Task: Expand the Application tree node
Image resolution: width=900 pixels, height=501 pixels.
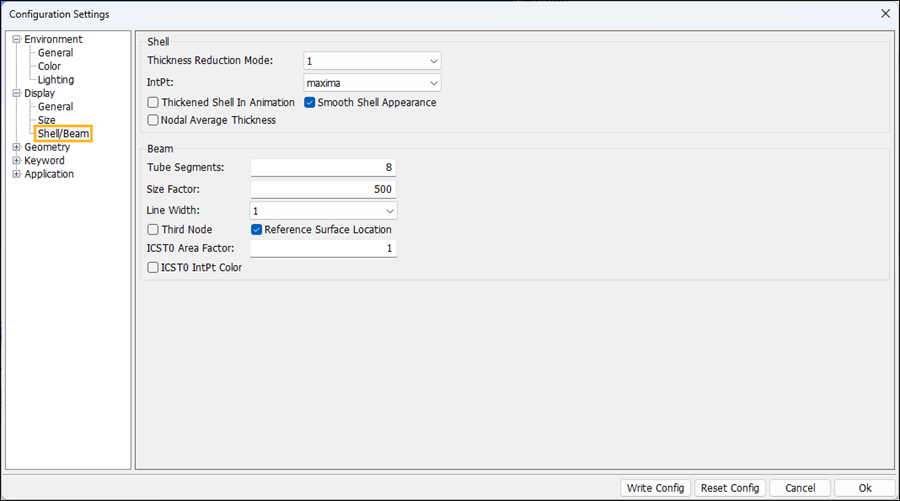Action: click(x=16, y=174)
